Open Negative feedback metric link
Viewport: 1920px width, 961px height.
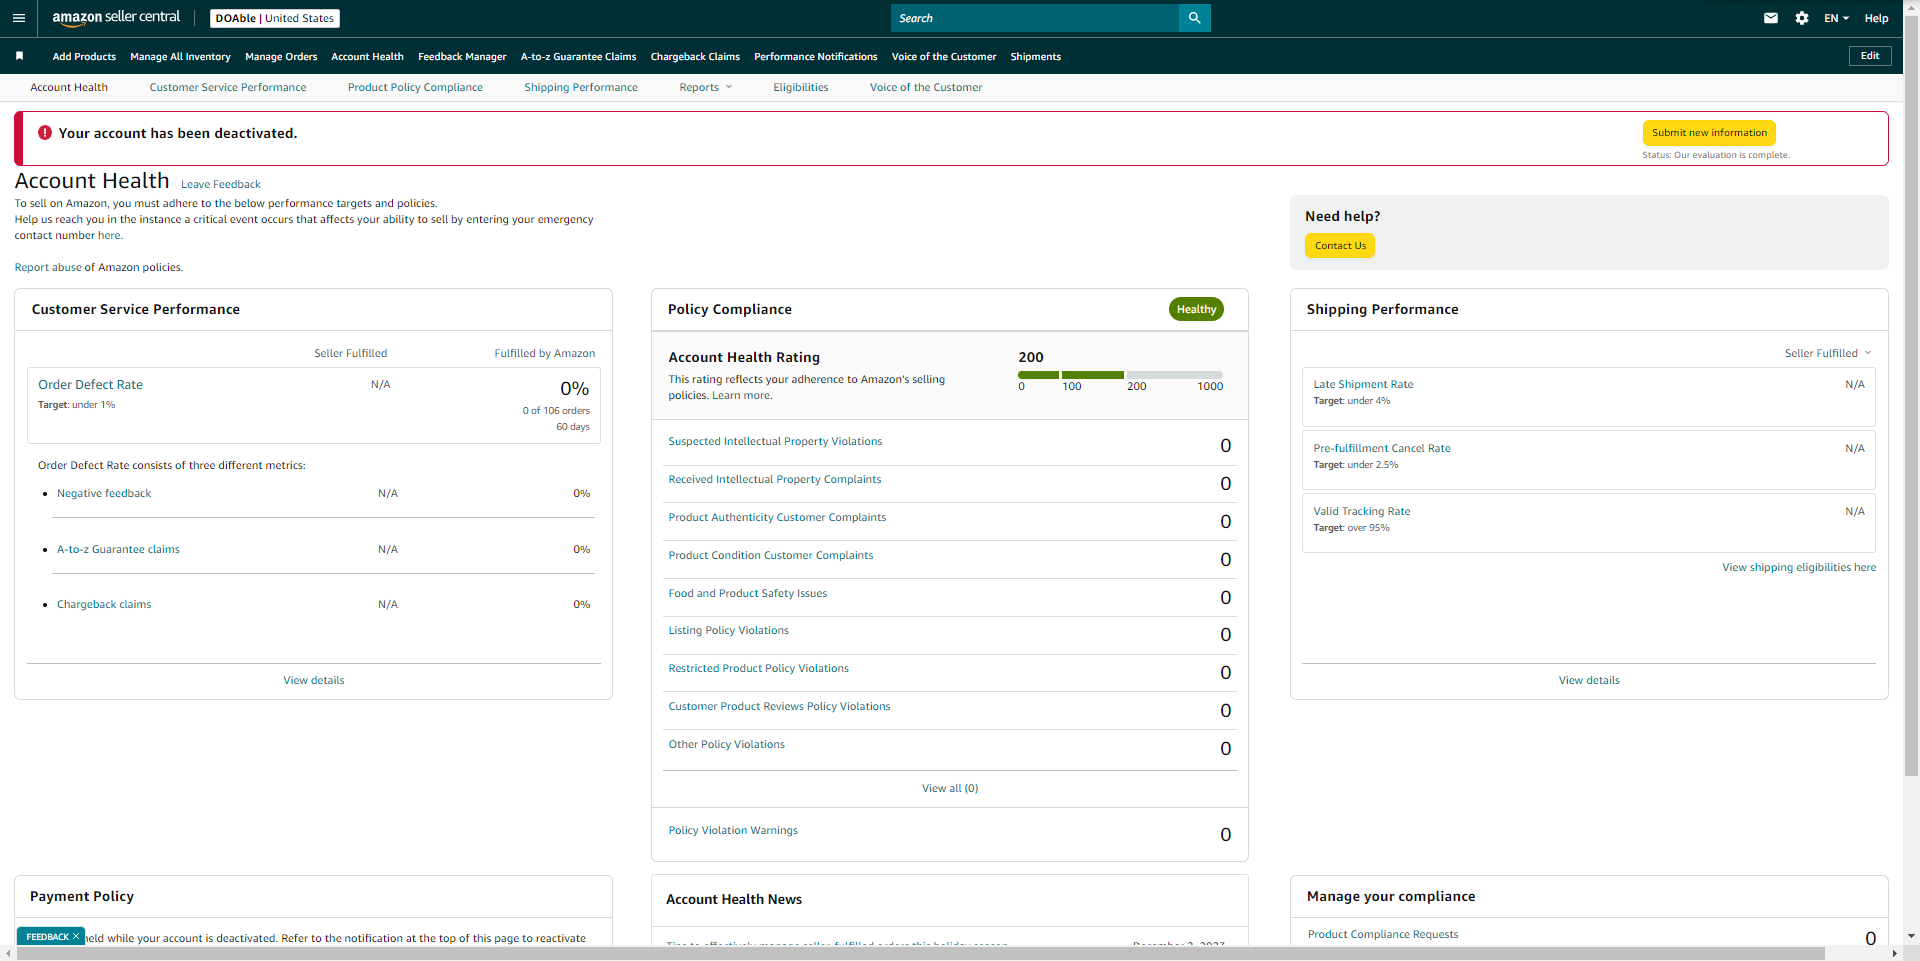point(104,493)
